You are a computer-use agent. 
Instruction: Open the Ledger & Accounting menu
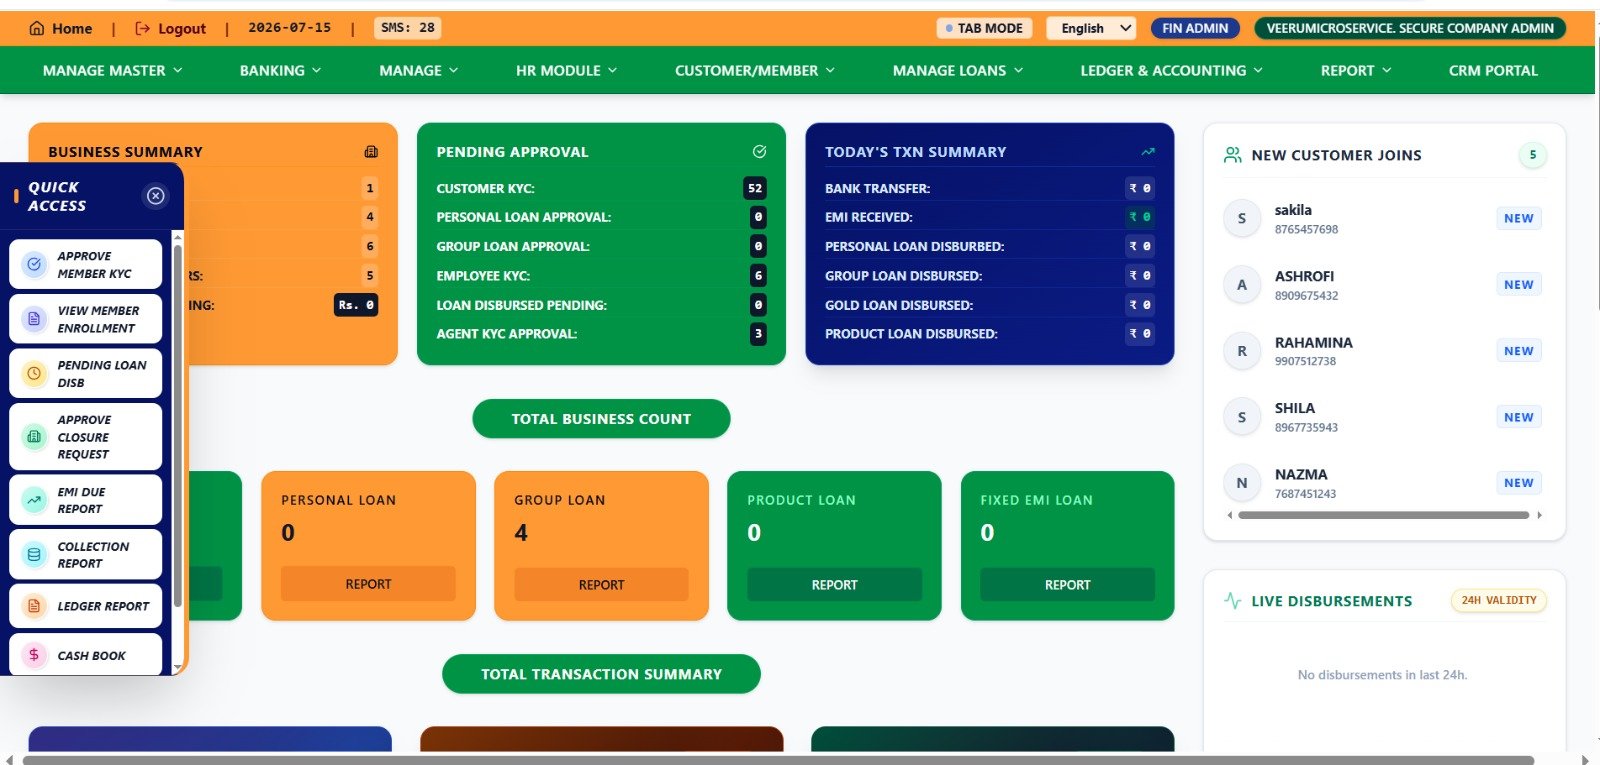(1171, 70)
